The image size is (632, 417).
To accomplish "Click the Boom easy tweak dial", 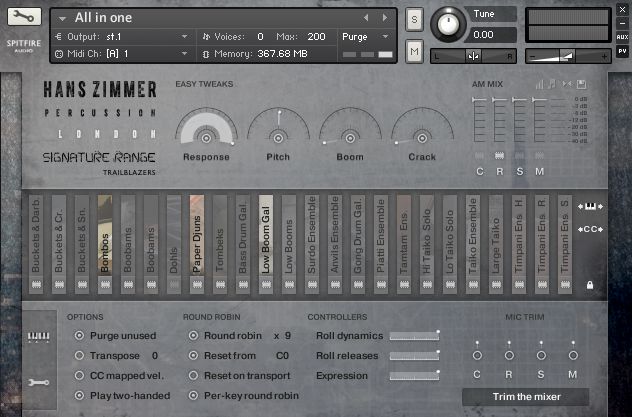I will [350, 128].
